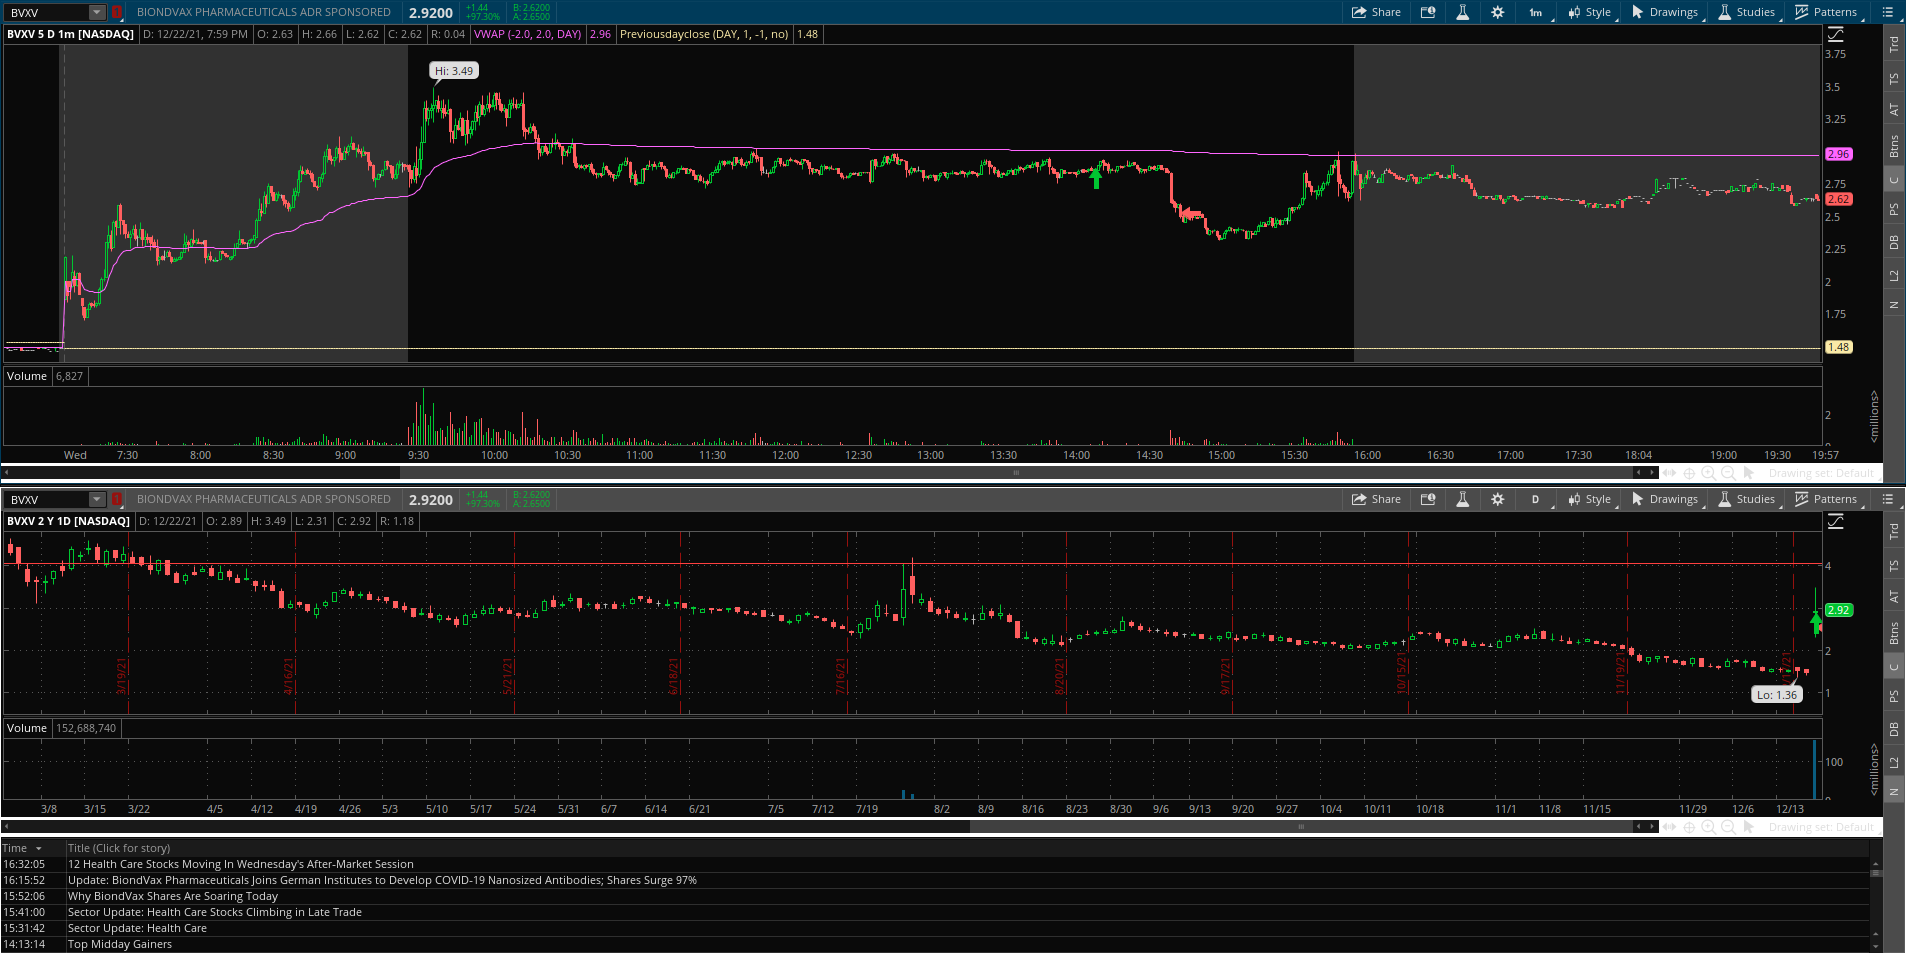Click the crosshair pan icon under top chart
1906x954 pixels.
pyautogui.click(x=1689, y=473)
